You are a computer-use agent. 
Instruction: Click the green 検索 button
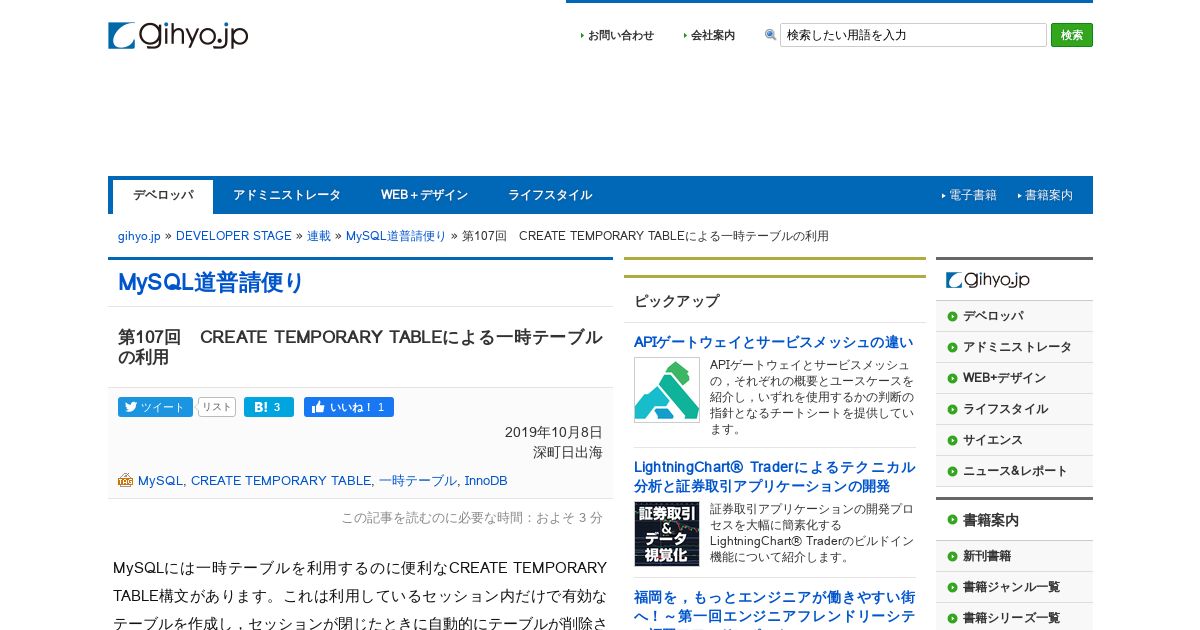(1072, 35)
